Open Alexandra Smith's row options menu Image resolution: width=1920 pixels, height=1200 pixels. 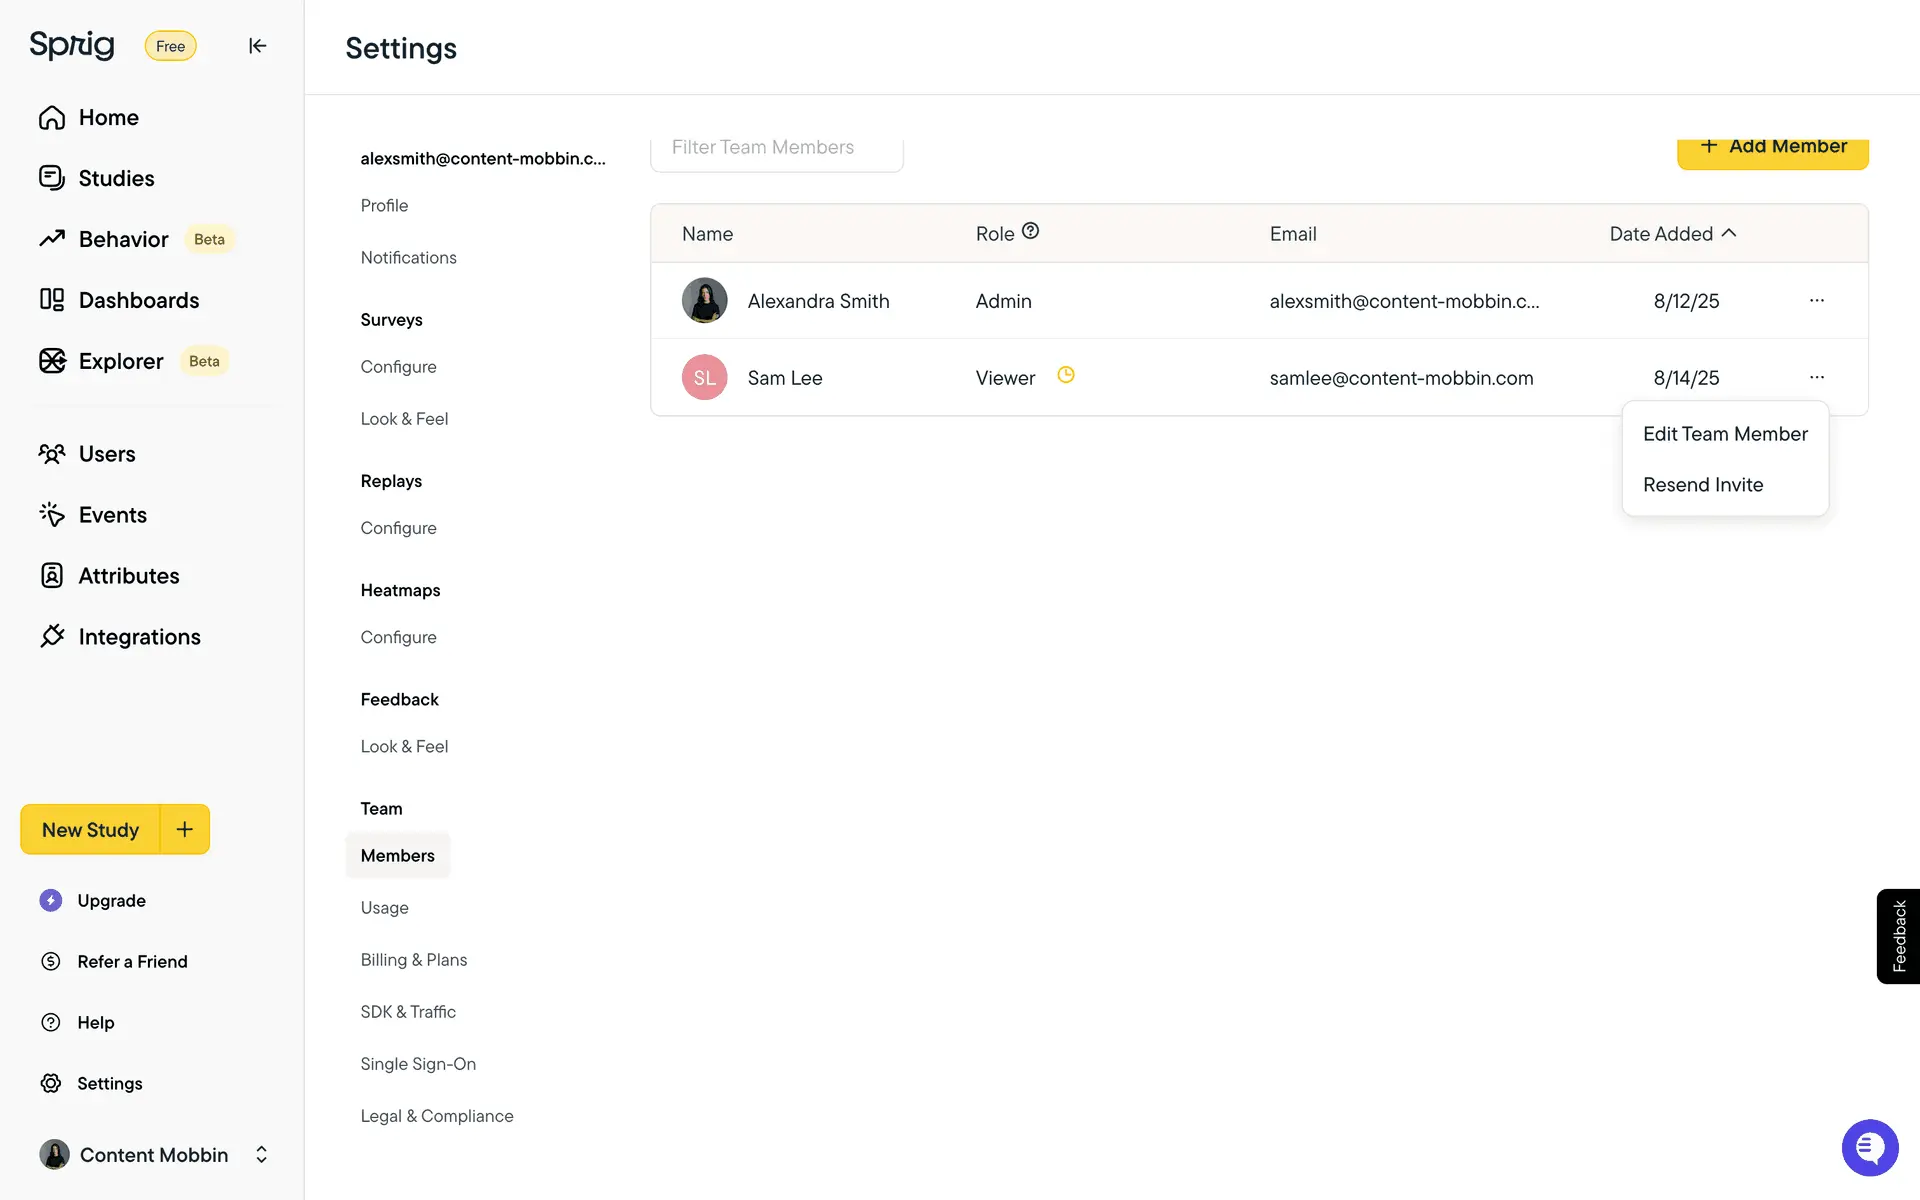1816,300
